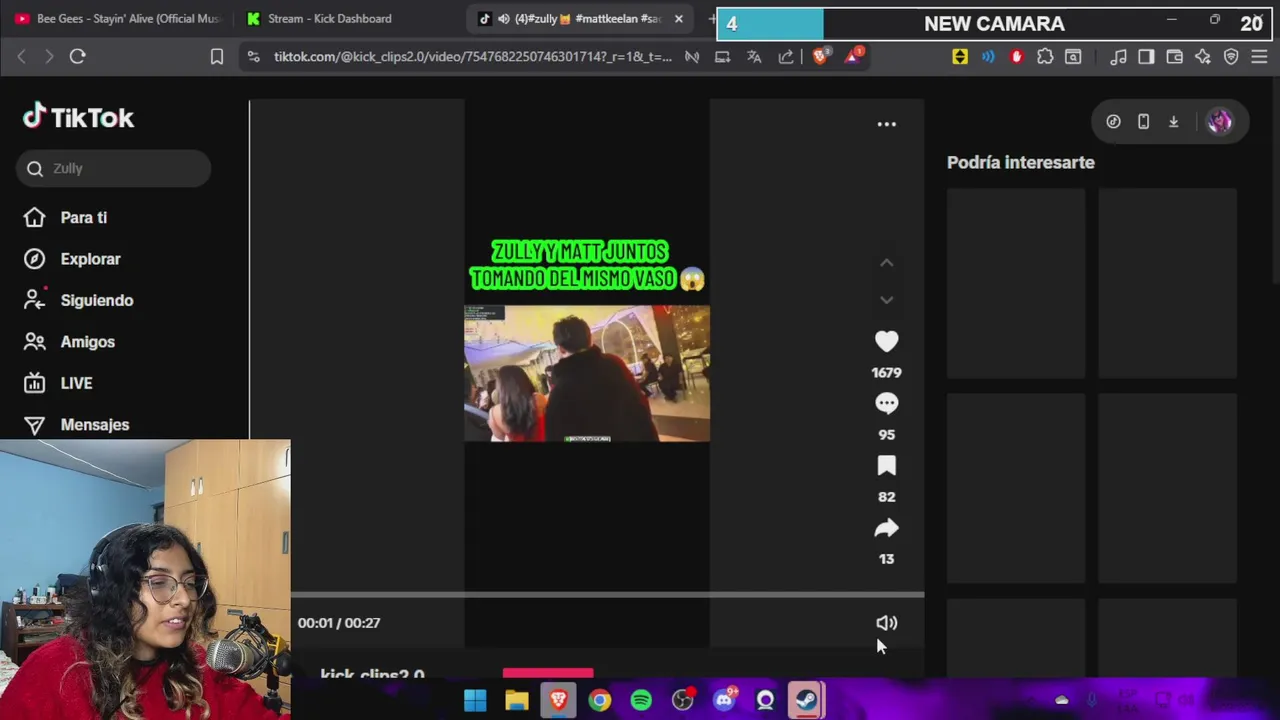Mute the TikTok tab via audio icon

coord(504,19)
